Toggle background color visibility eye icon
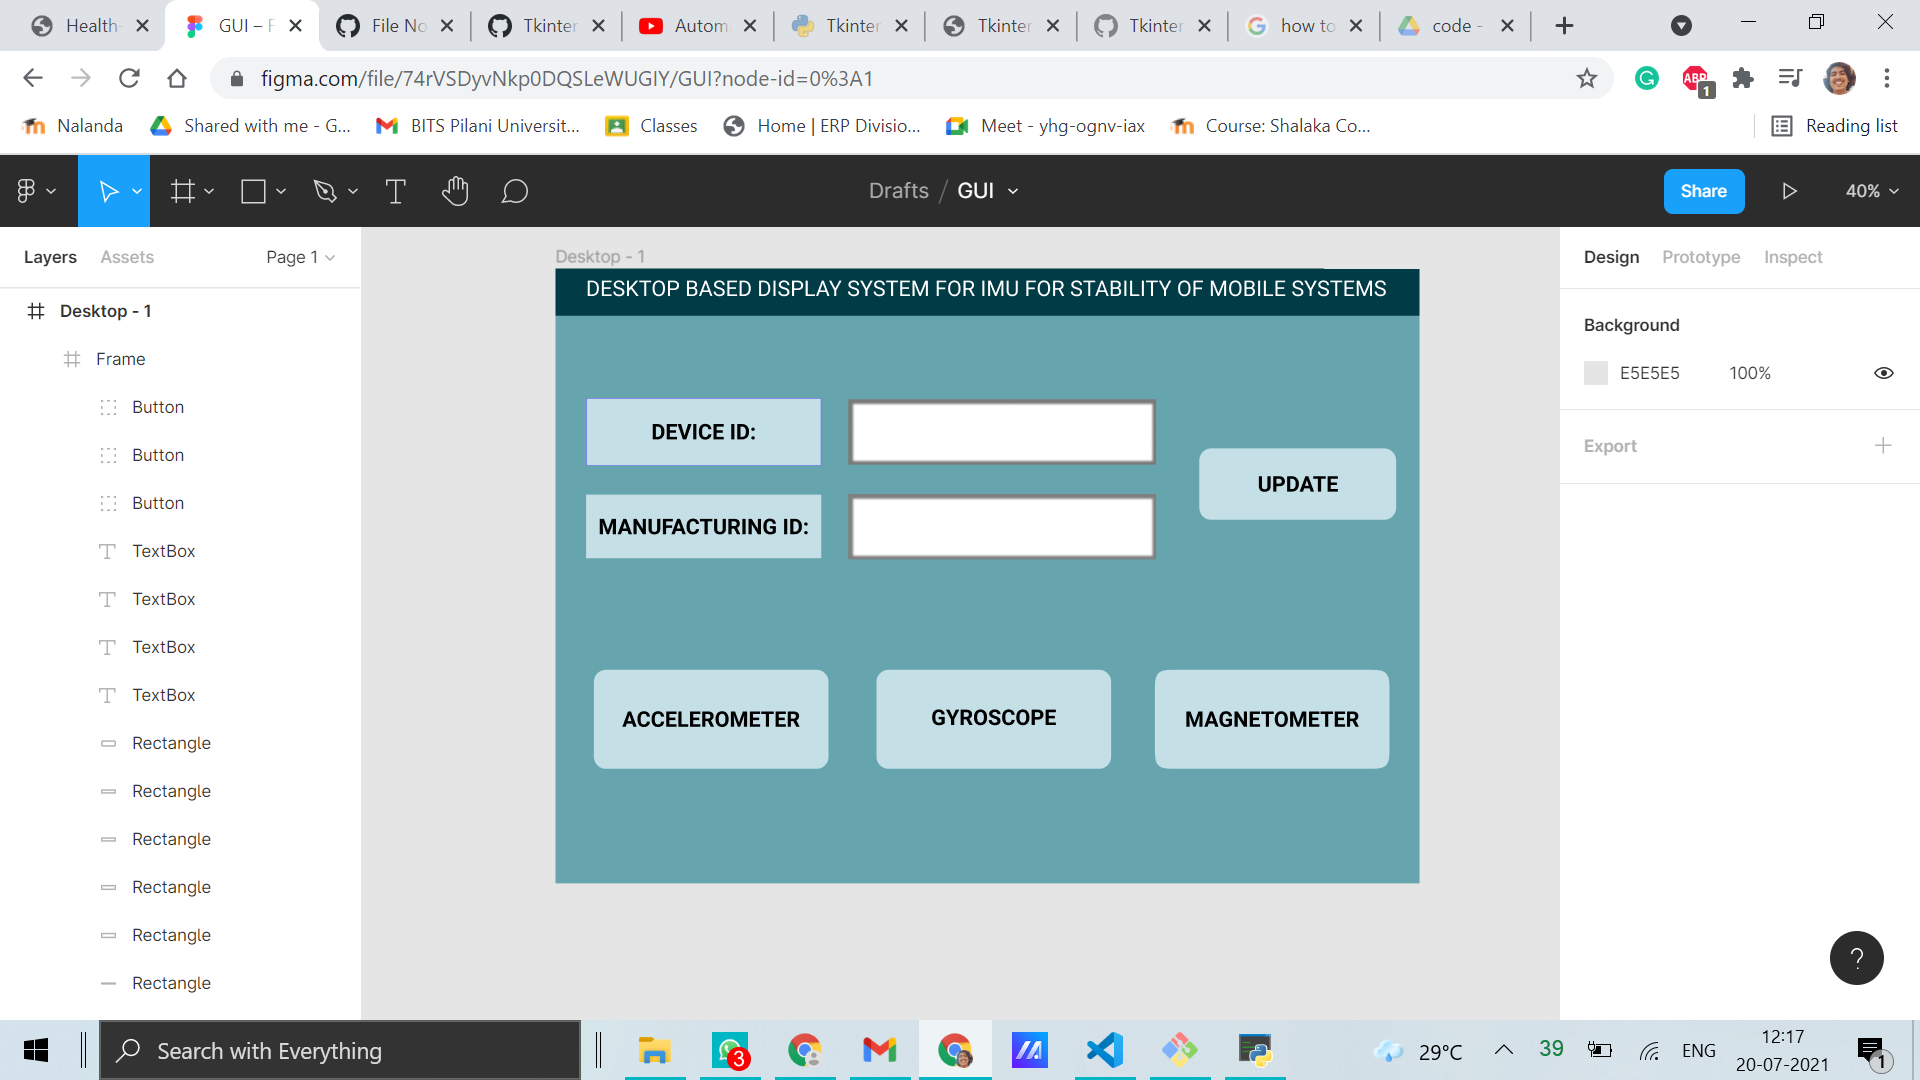This screenshot has width=1920, height=1080. tap(1884, 372)
